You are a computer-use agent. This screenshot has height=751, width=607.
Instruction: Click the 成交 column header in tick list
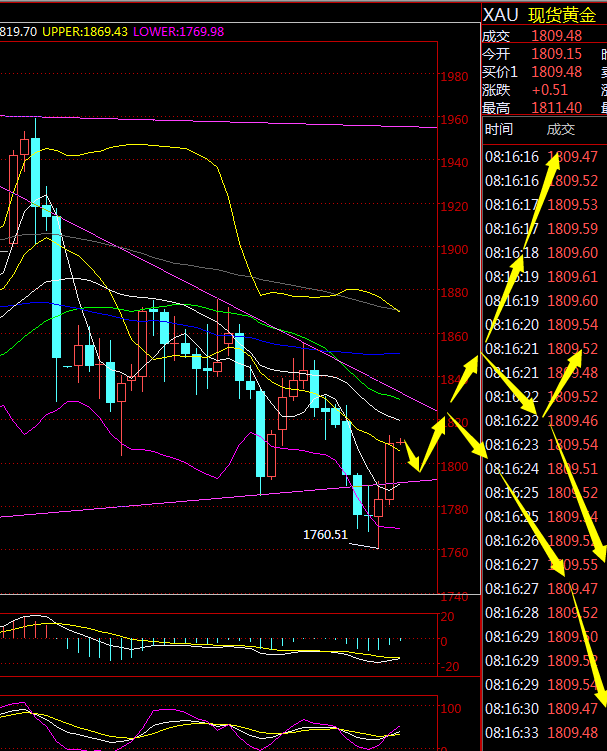coord(560,129)
